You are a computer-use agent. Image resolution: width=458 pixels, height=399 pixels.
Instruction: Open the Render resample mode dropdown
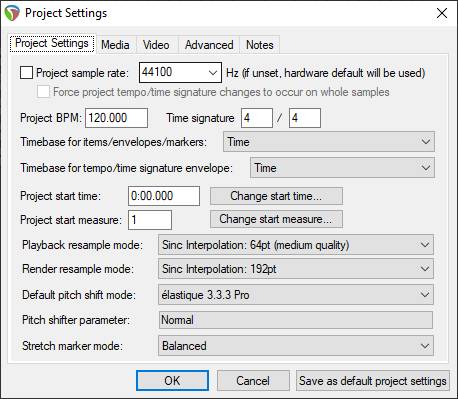(296, 269)
